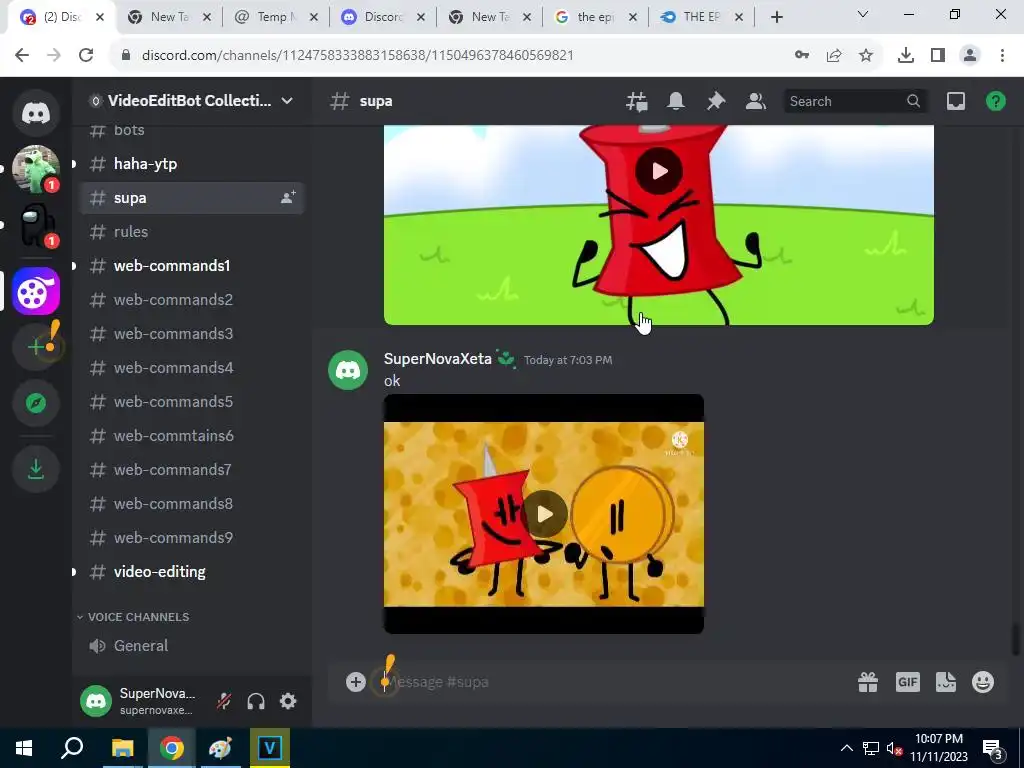Open SuperNova user panel avatar
The width and height of the screenshot is (1024, 768).
tap(96, 701)
